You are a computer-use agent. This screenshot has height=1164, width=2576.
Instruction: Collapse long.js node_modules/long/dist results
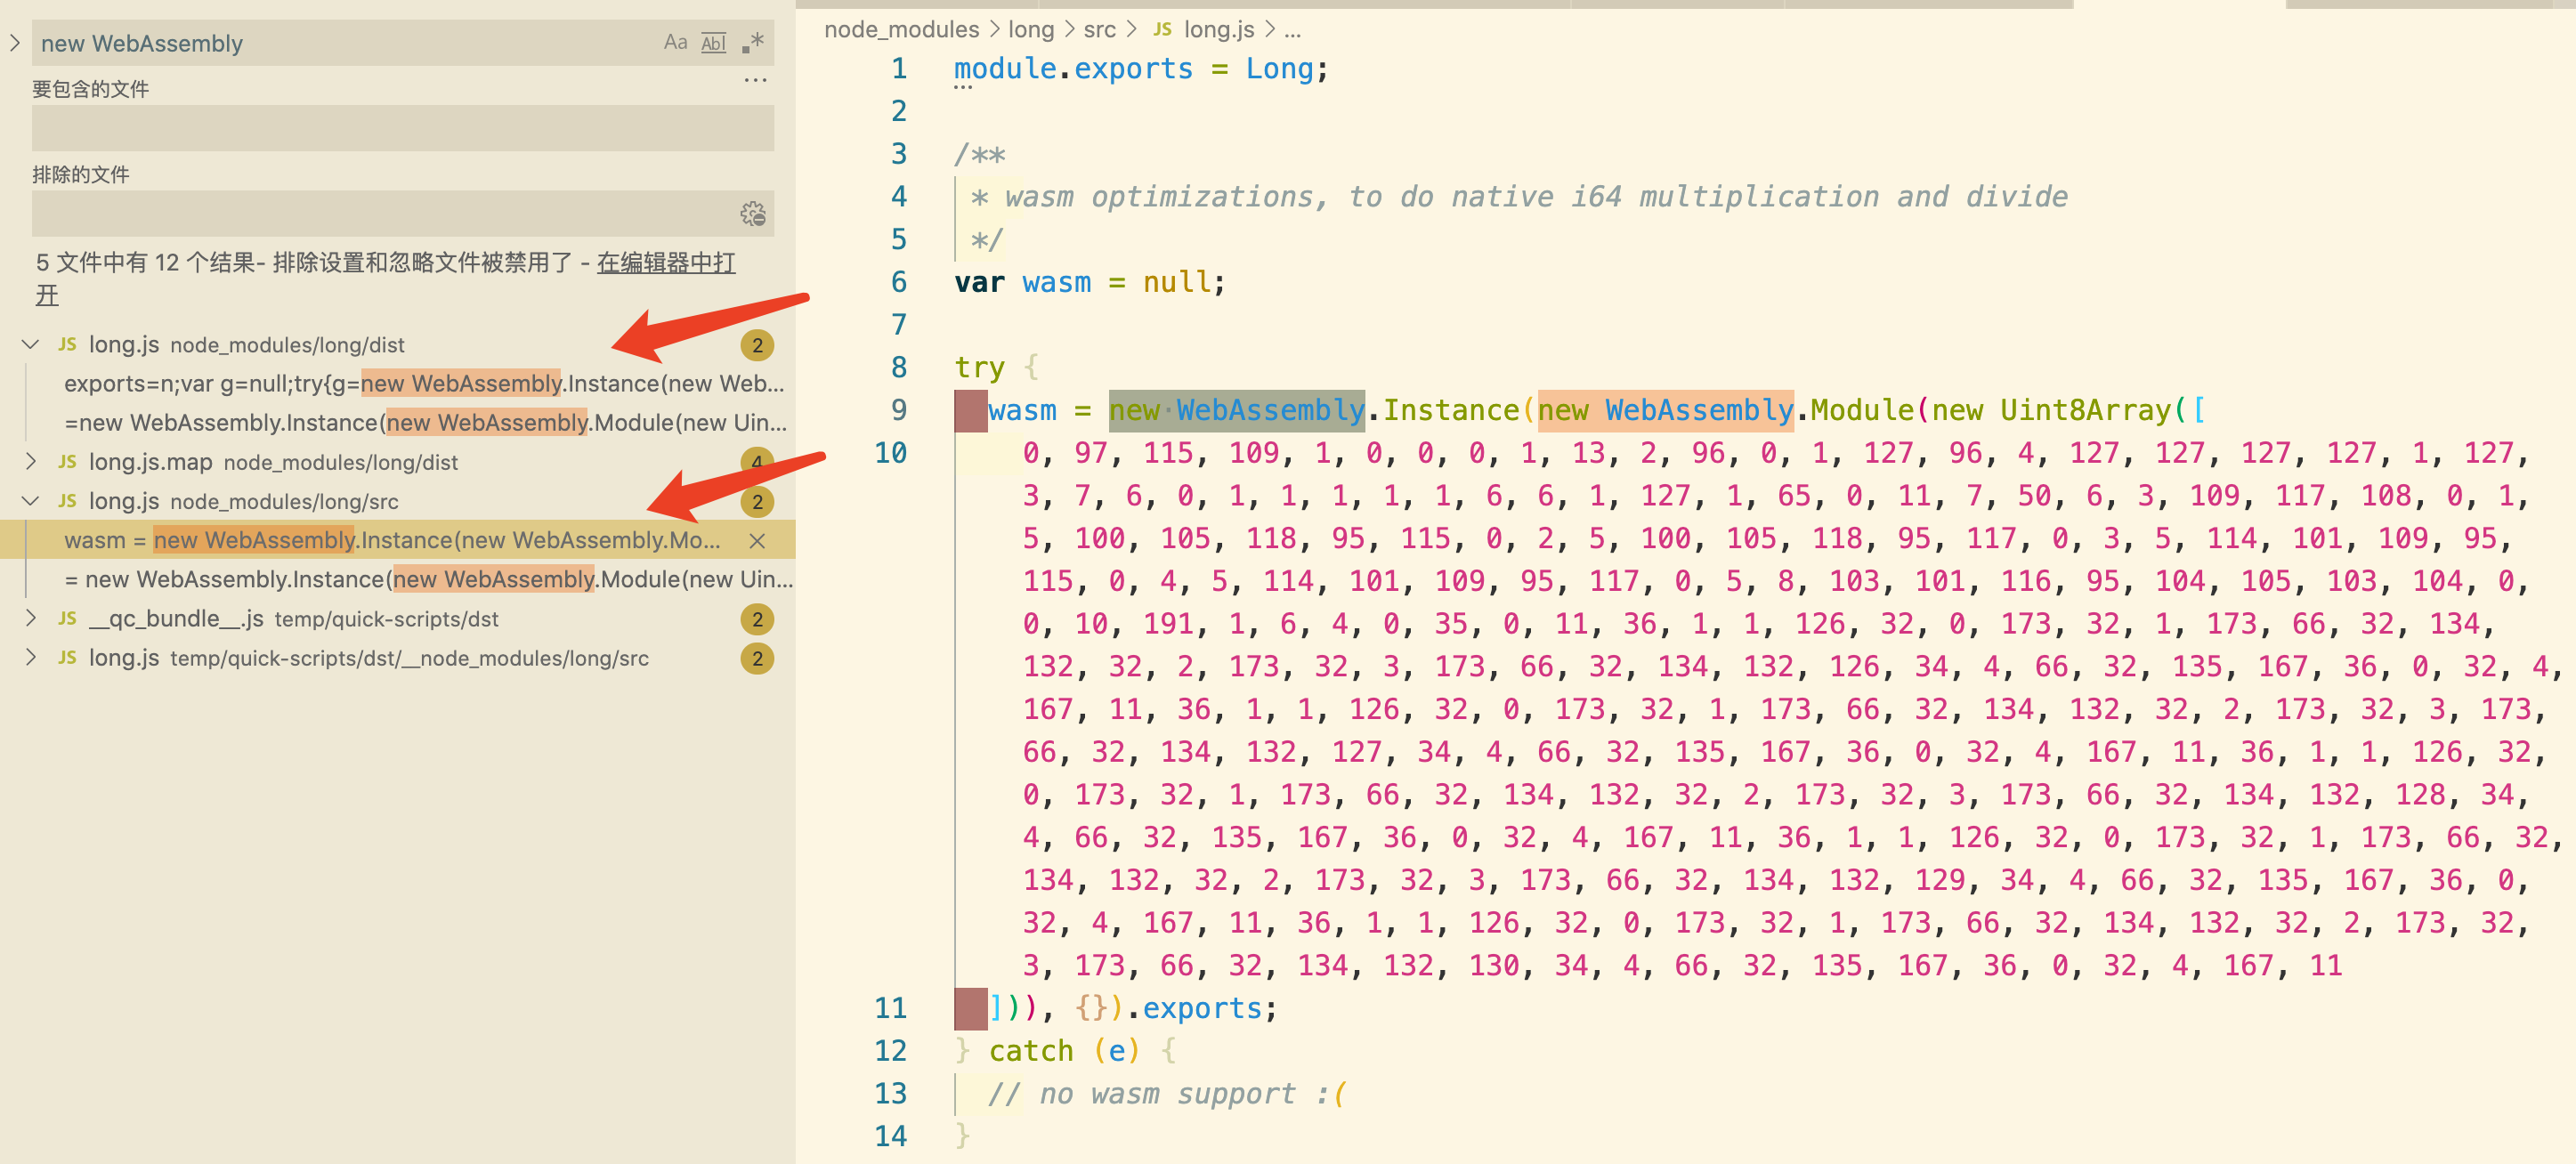coord(31,345)
